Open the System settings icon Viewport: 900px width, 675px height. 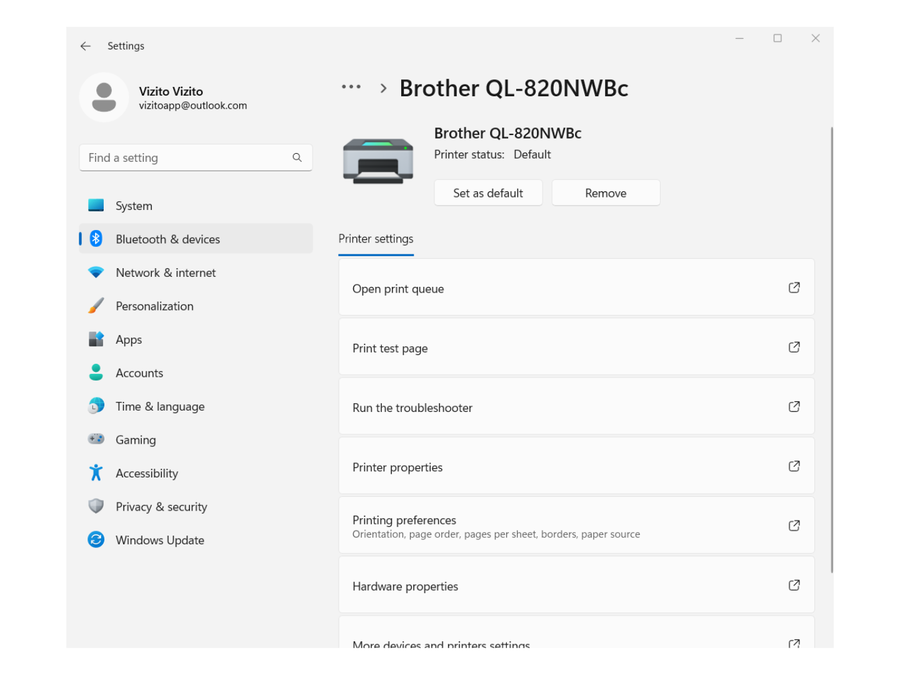coord(96,205)
